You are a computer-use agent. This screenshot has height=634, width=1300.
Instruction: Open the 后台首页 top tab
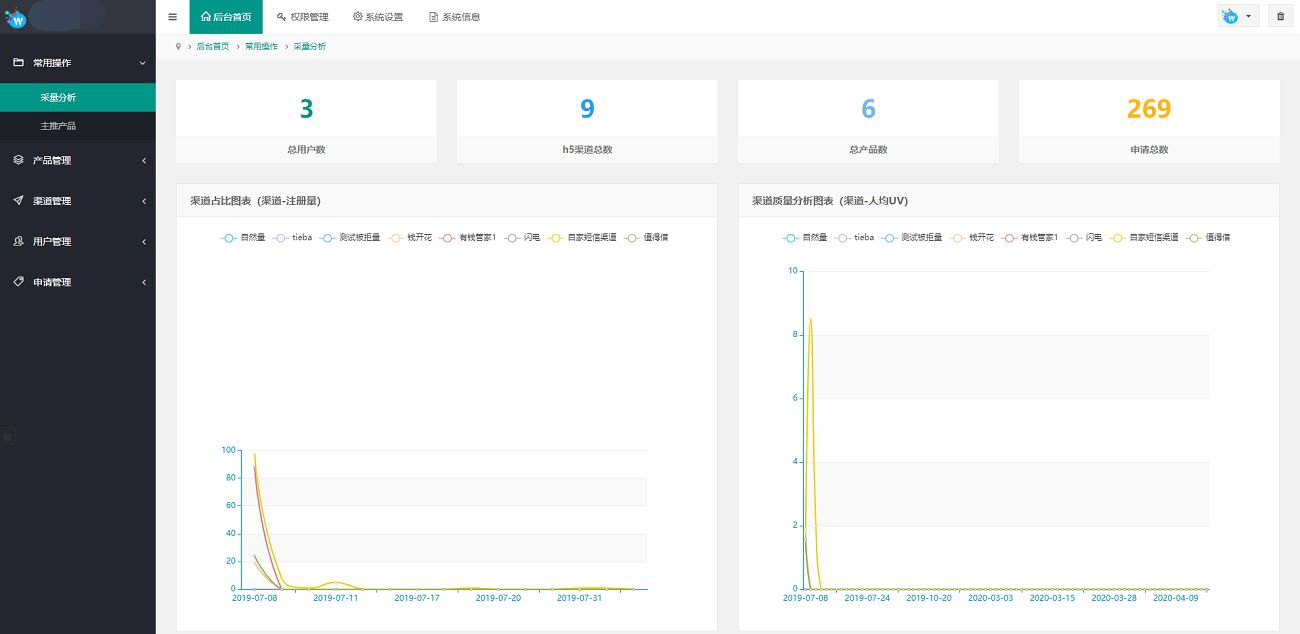[226, 17]
